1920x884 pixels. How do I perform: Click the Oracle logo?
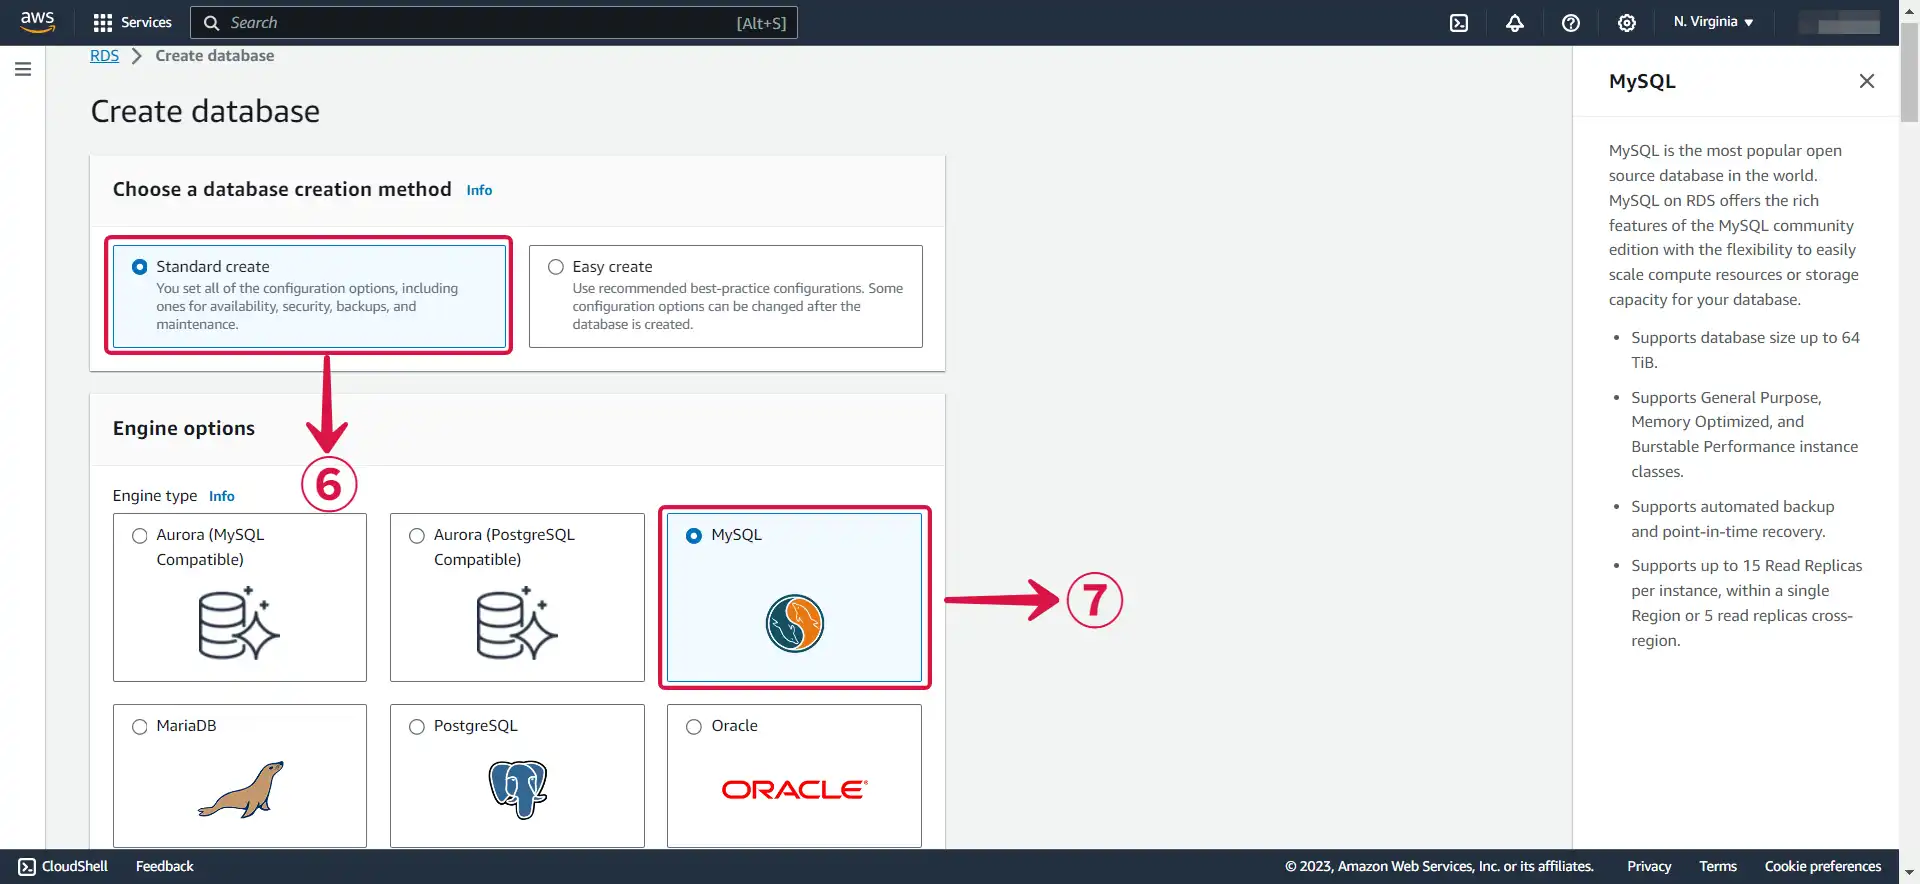[795, 789]
